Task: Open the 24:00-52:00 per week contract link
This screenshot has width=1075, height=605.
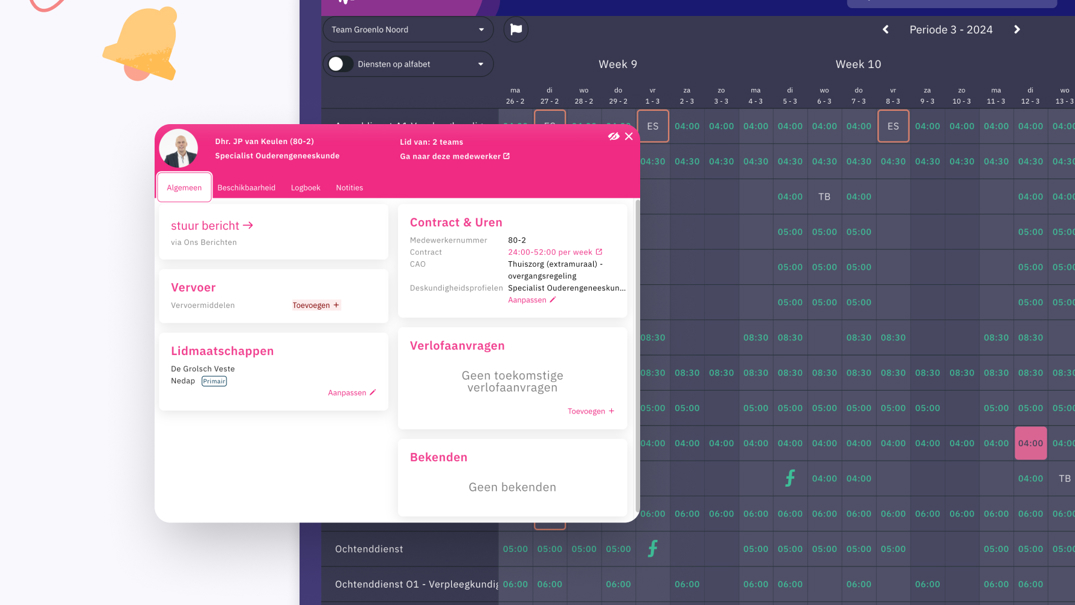Action: tap(555, 252)
